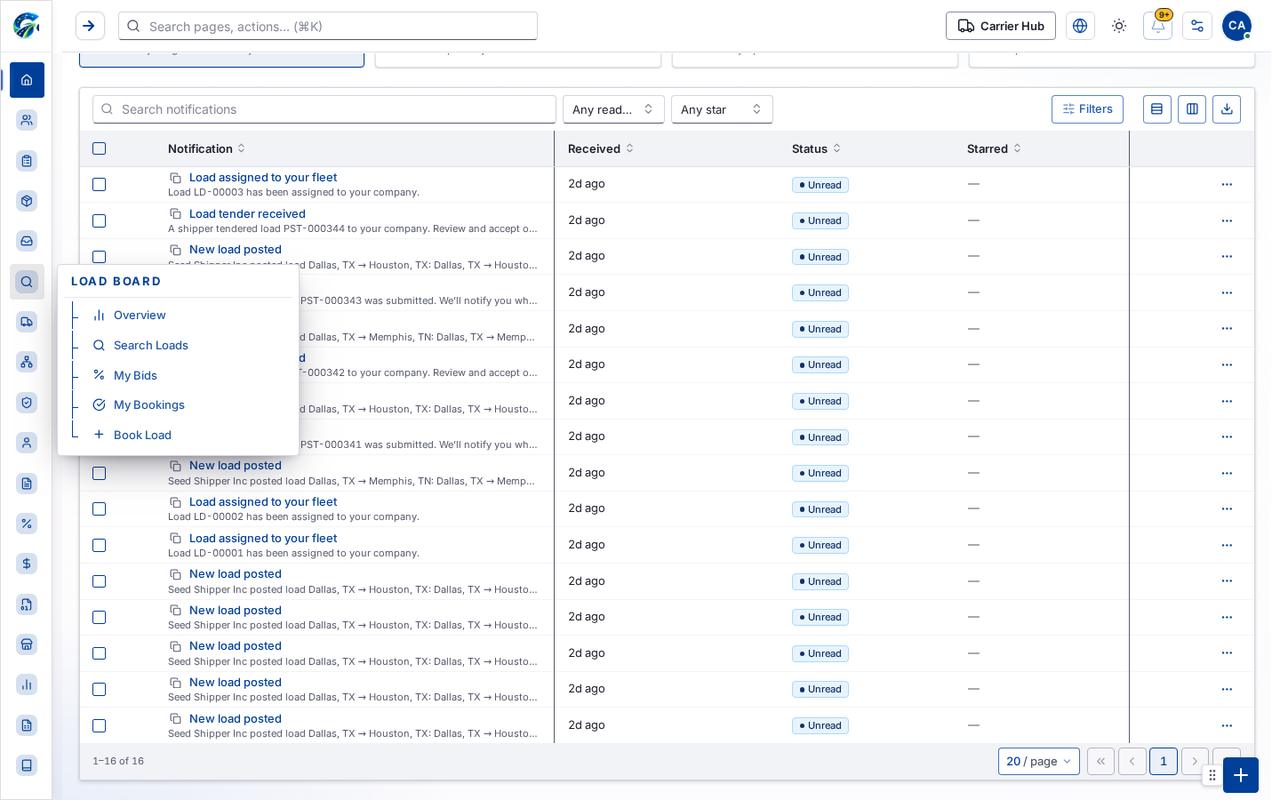Viewport: 1280px width, 800px height.
Task: Open the 'Load tender received' notification link
Action: [x=247, y=214]
